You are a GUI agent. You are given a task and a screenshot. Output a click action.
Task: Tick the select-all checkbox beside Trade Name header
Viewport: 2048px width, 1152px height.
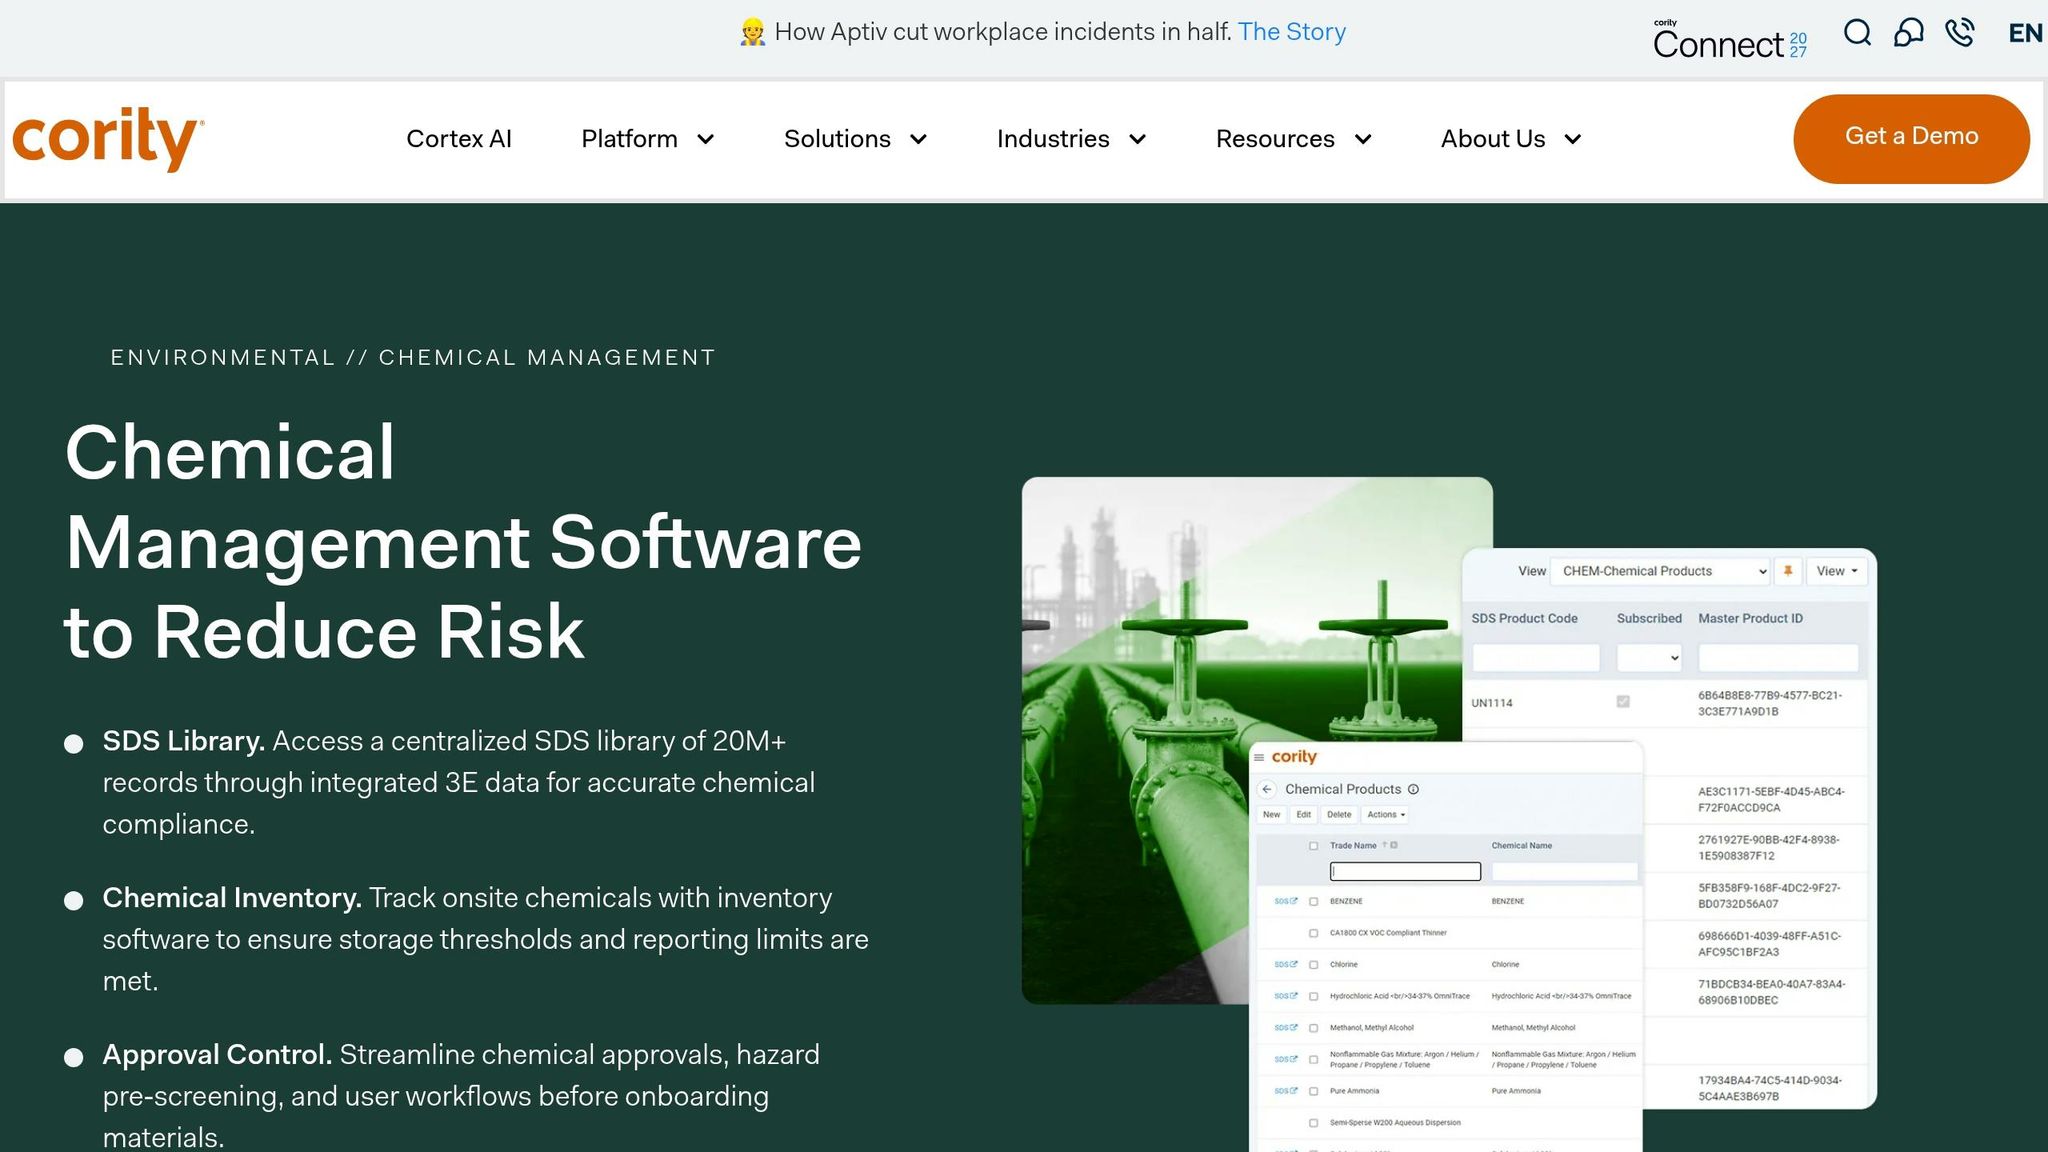pos(1314,846)
